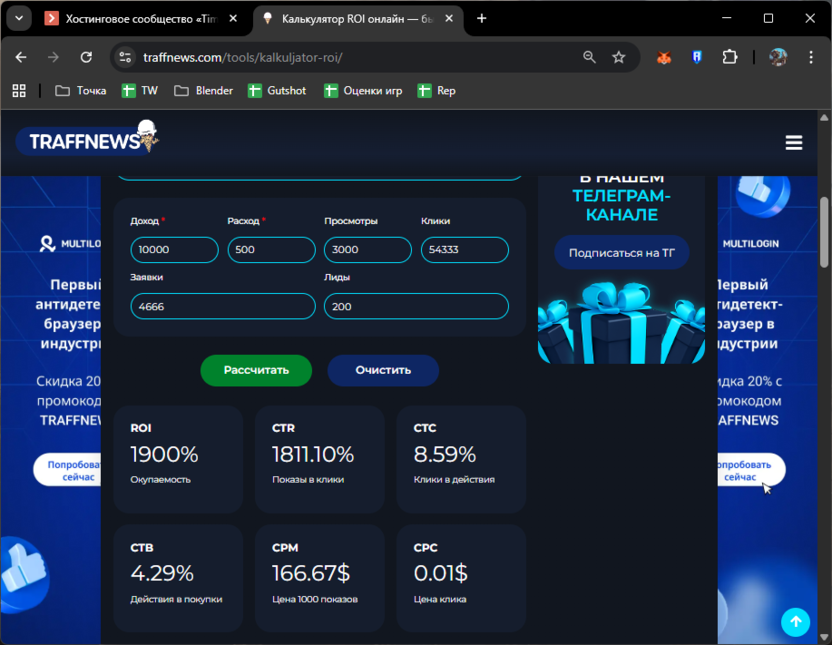The image size is (832, 645).
Task: Click the browser profile avatar
Action: point(778,57)
